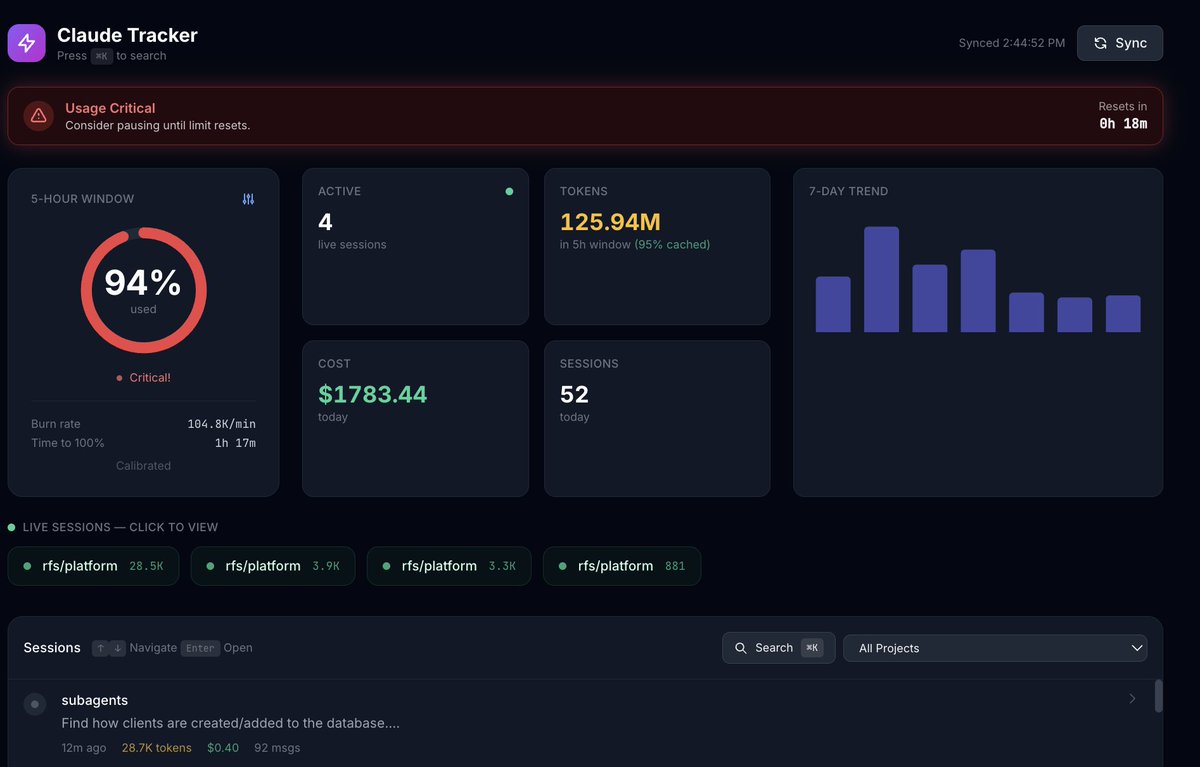Click the tallest bar in 7-day trend chart
1200x767 pixels.
881,279
